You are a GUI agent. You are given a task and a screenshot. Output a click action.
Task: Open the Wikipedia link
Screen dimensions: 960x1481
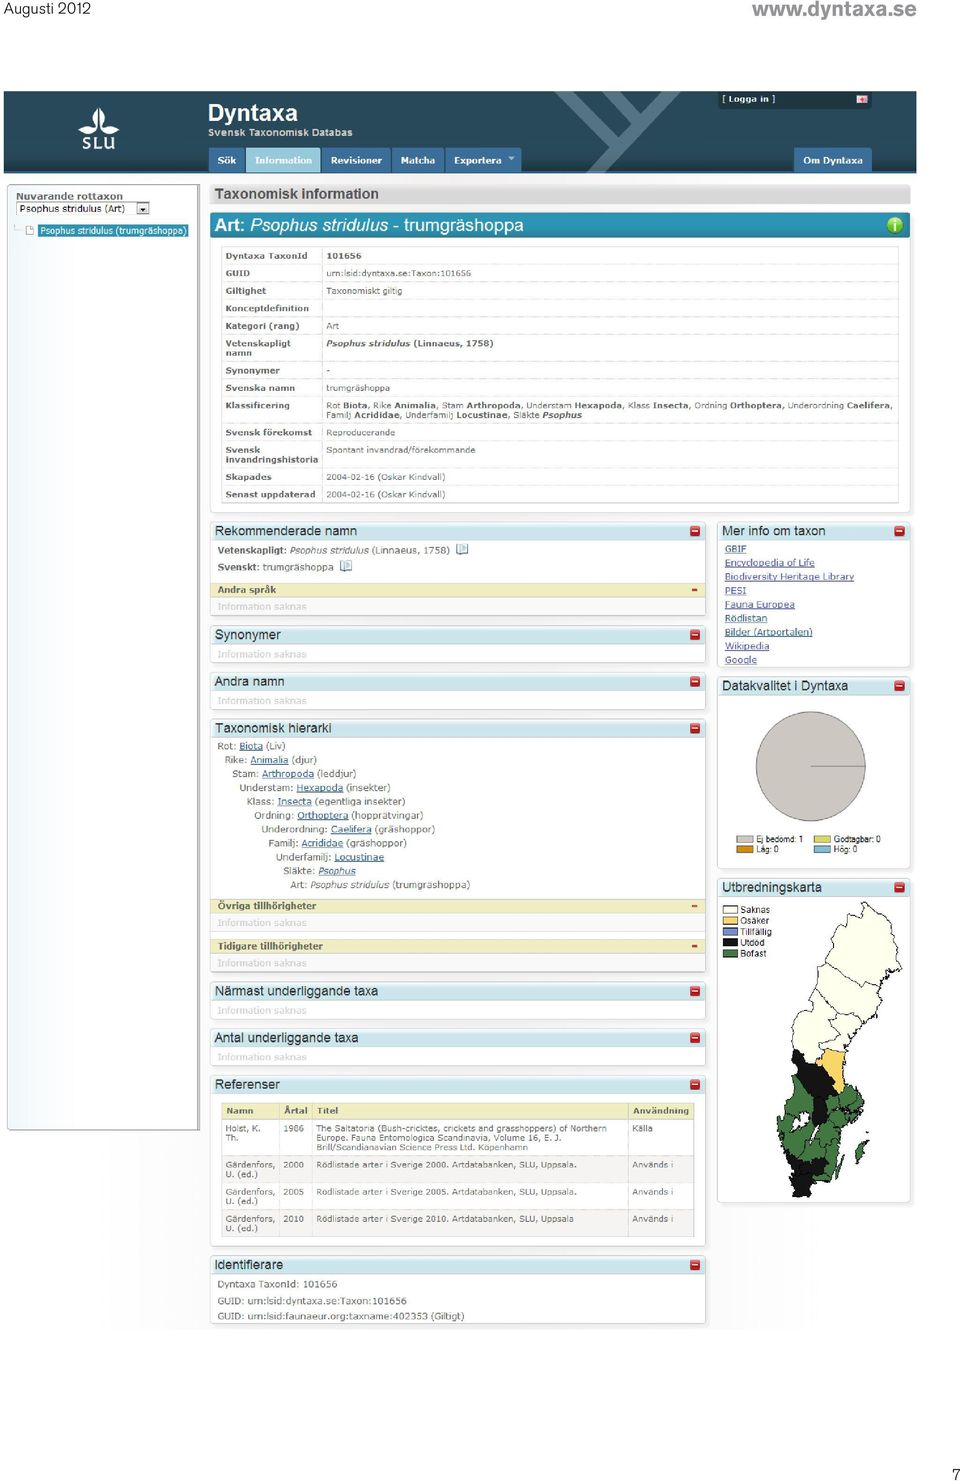(x=747, y=646)
